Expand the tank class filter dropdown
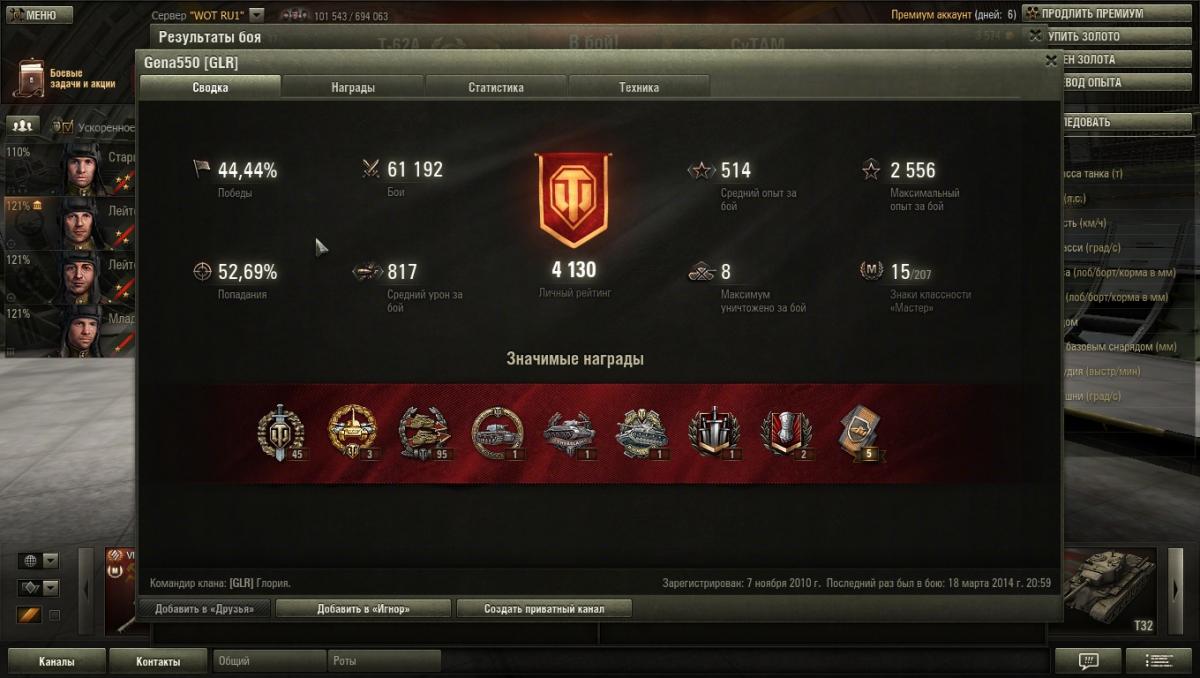The width and height of the screenshot is (1200, 678). coord(38,588)
